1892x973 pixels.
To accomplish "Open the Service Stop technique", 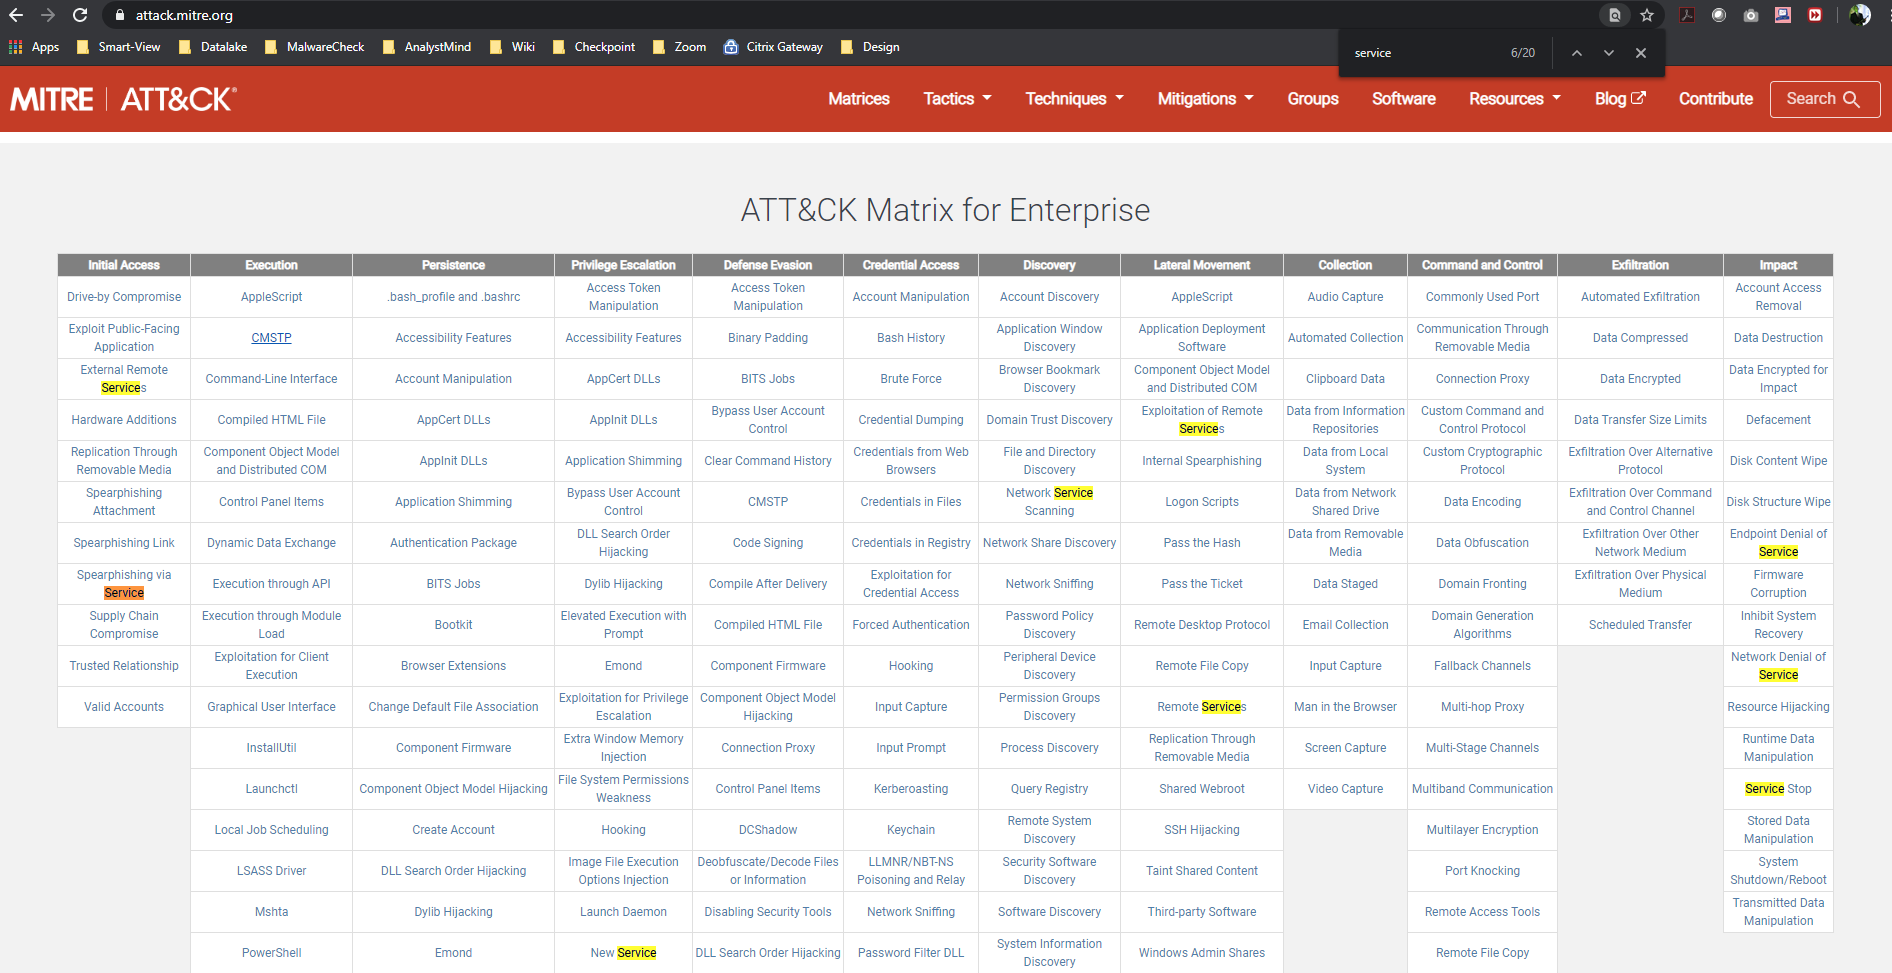I will pos(1778,789).
